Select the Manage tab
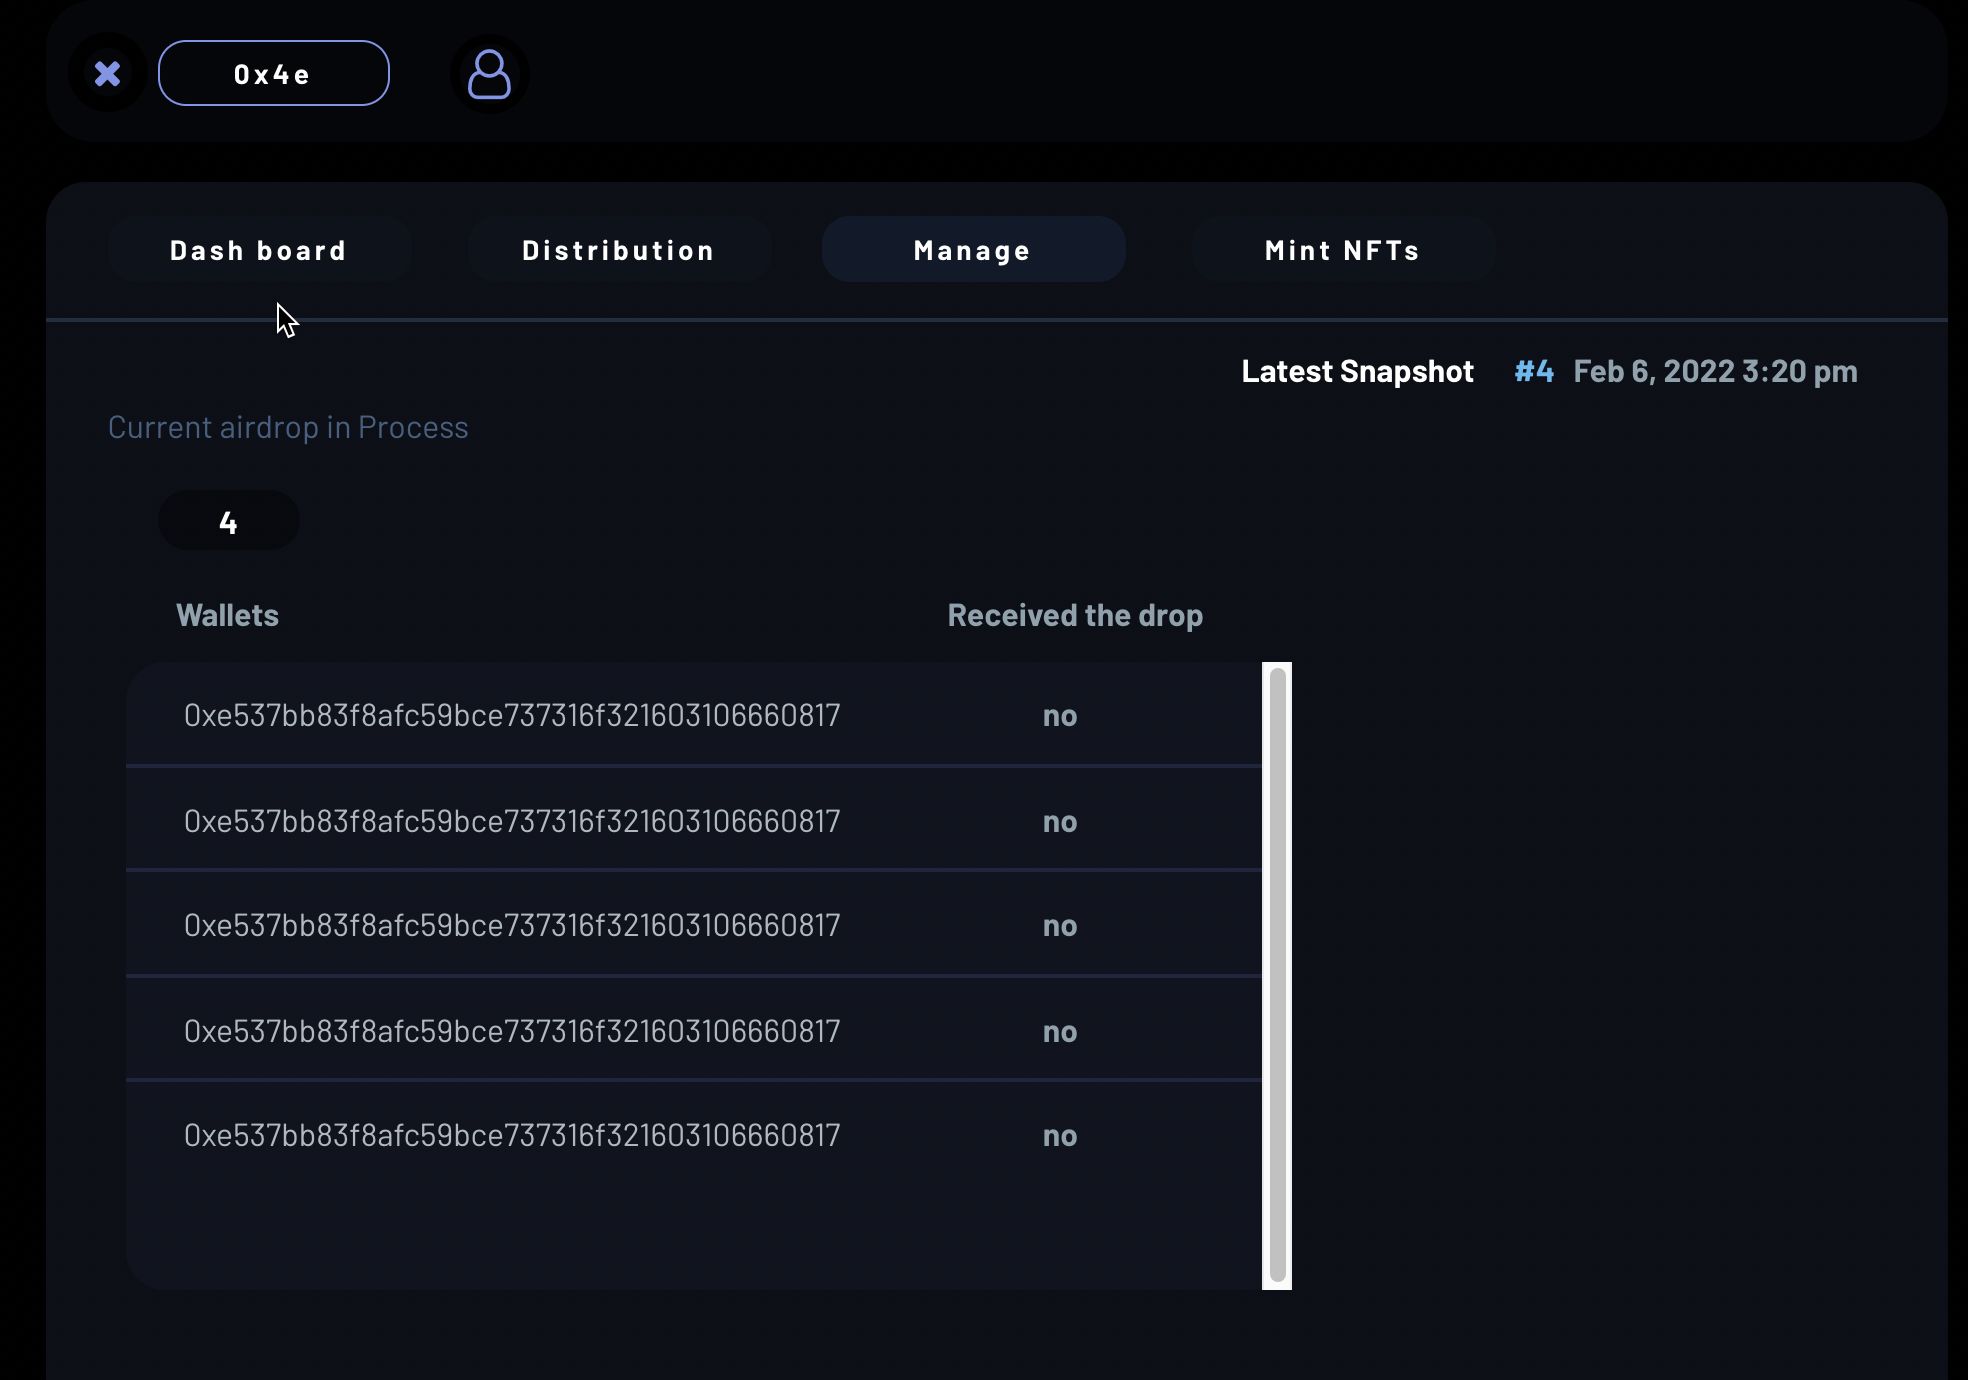 [973, 250]
